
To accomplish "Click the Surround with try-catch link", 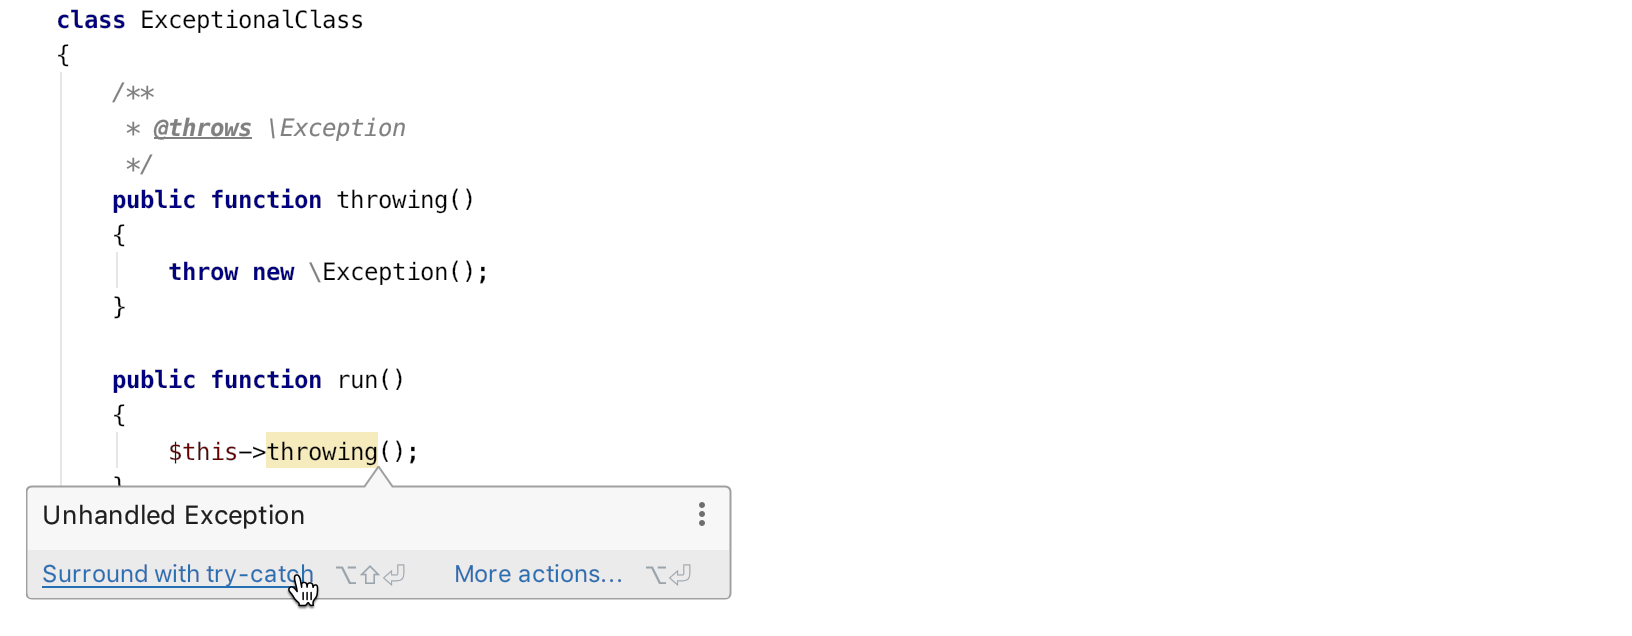I will (177, 574).
